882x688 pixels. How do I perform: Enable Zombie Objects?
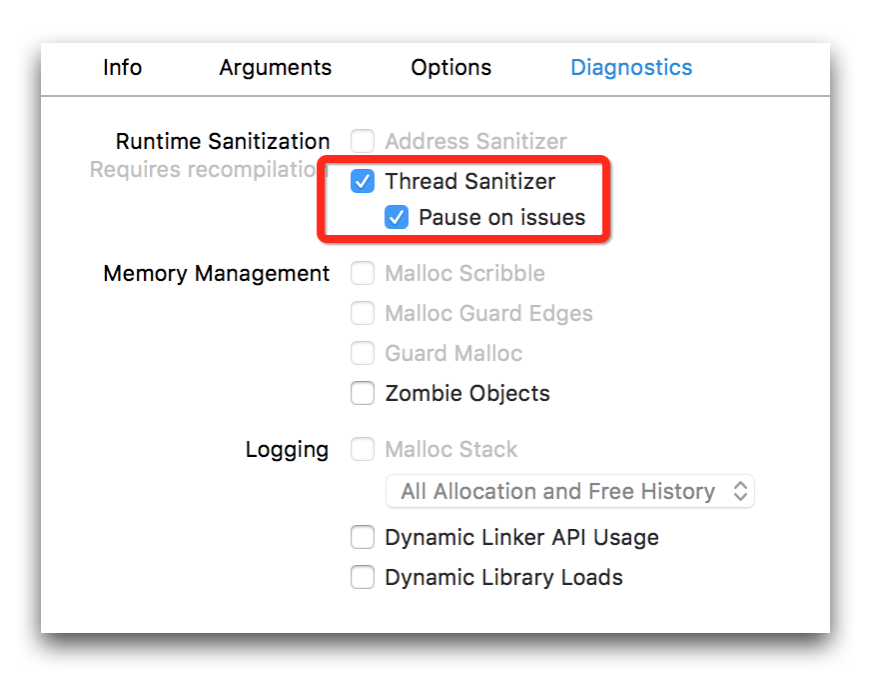coord(362,394)
